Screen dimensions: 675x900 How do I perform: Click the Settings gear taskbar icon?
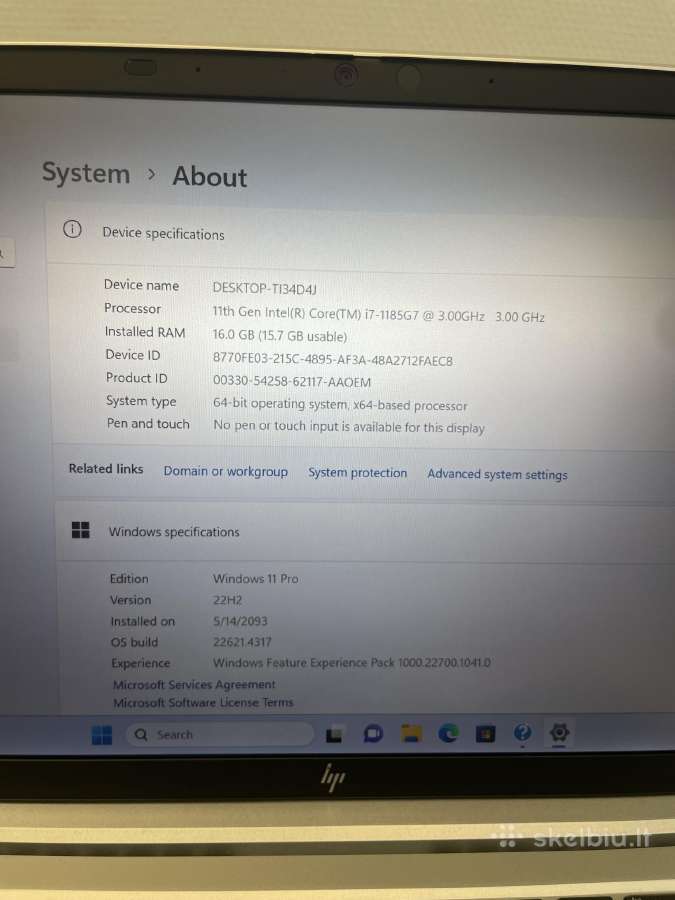[x=559, y=733]
